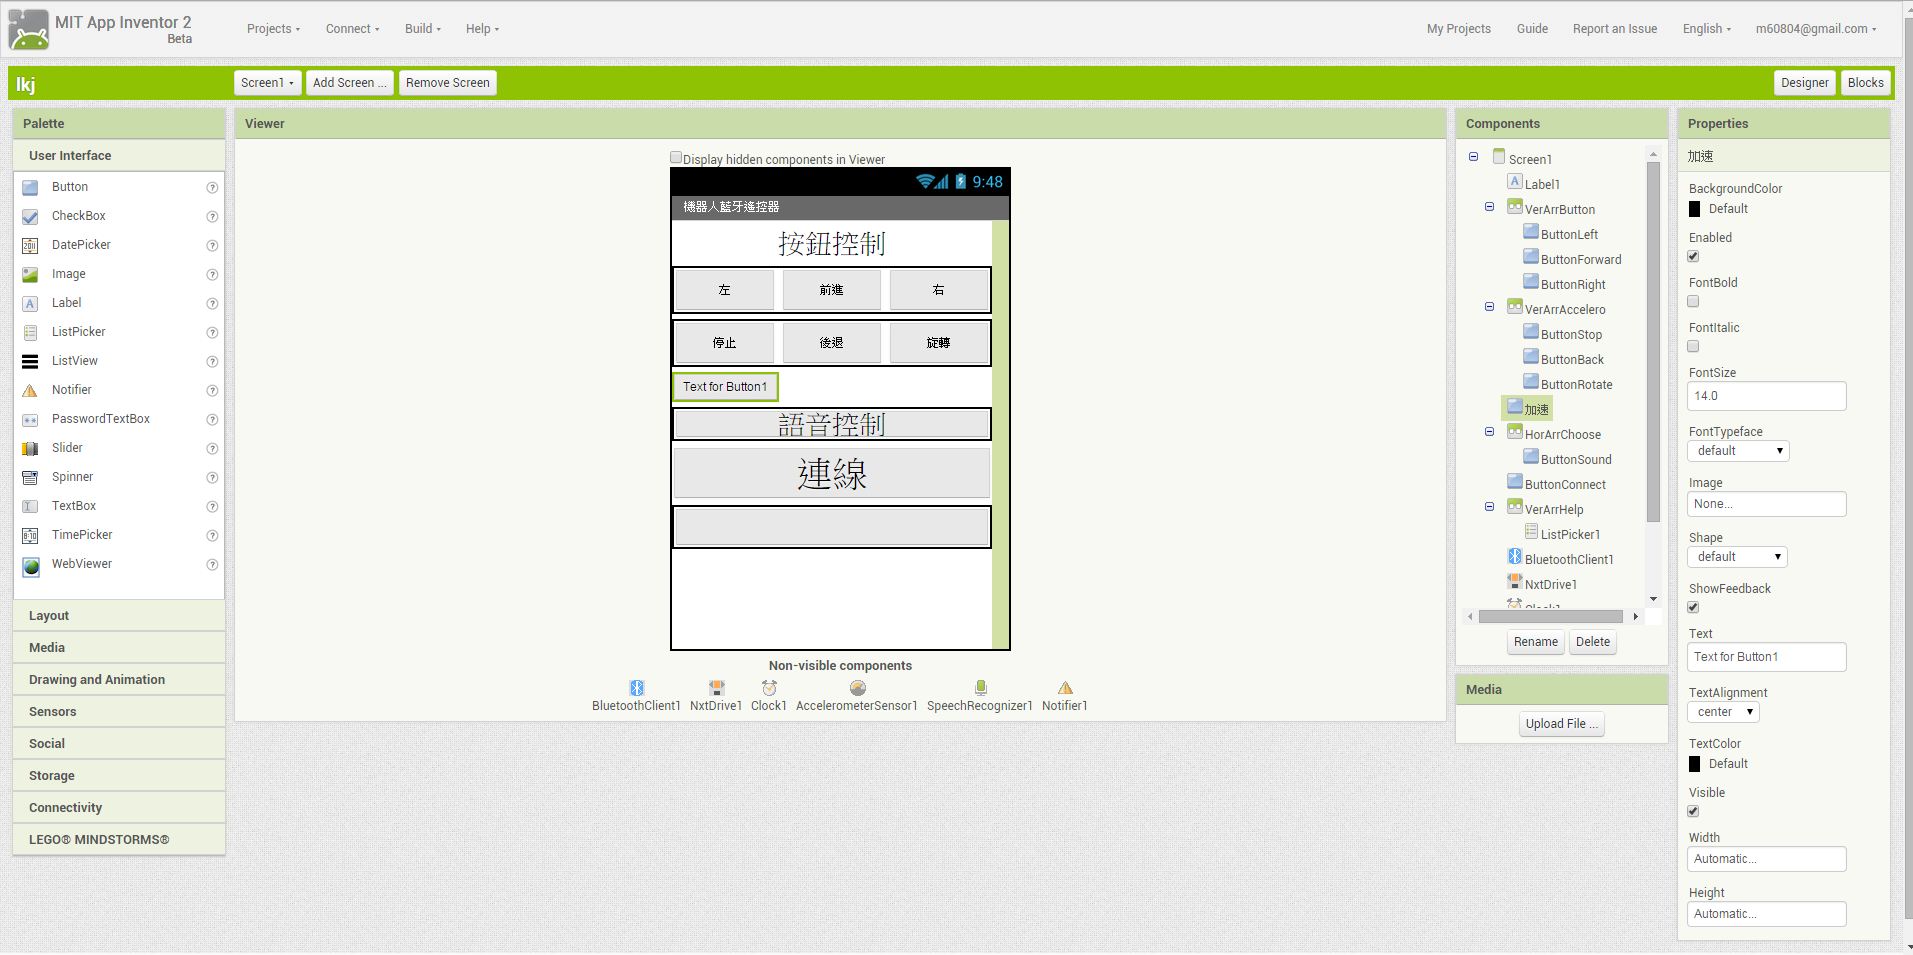Open the Report an Issue link
Image resolution: width=1913 pixels, height=955 pixels.
(1614, 29)
